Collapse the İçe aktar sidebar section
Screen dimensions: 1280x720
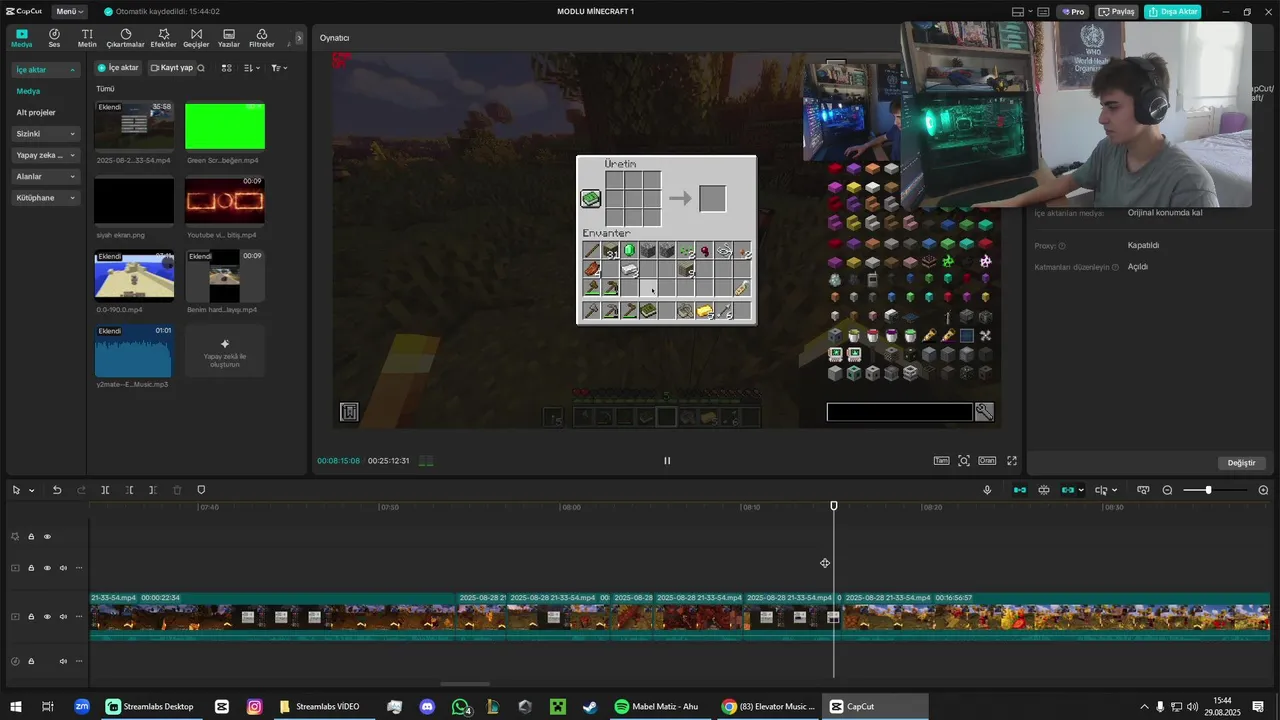(x=46, y=70)
